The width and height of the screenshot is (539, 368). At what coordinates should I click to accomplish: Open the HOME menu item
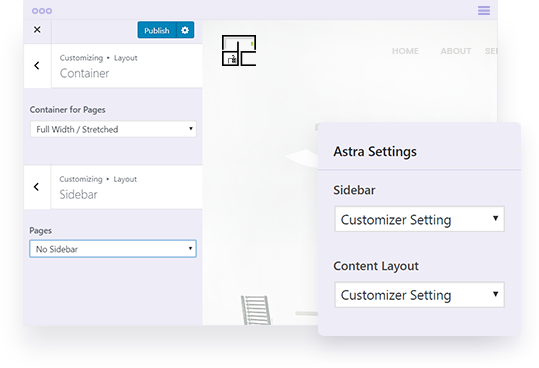pos(405,51)
